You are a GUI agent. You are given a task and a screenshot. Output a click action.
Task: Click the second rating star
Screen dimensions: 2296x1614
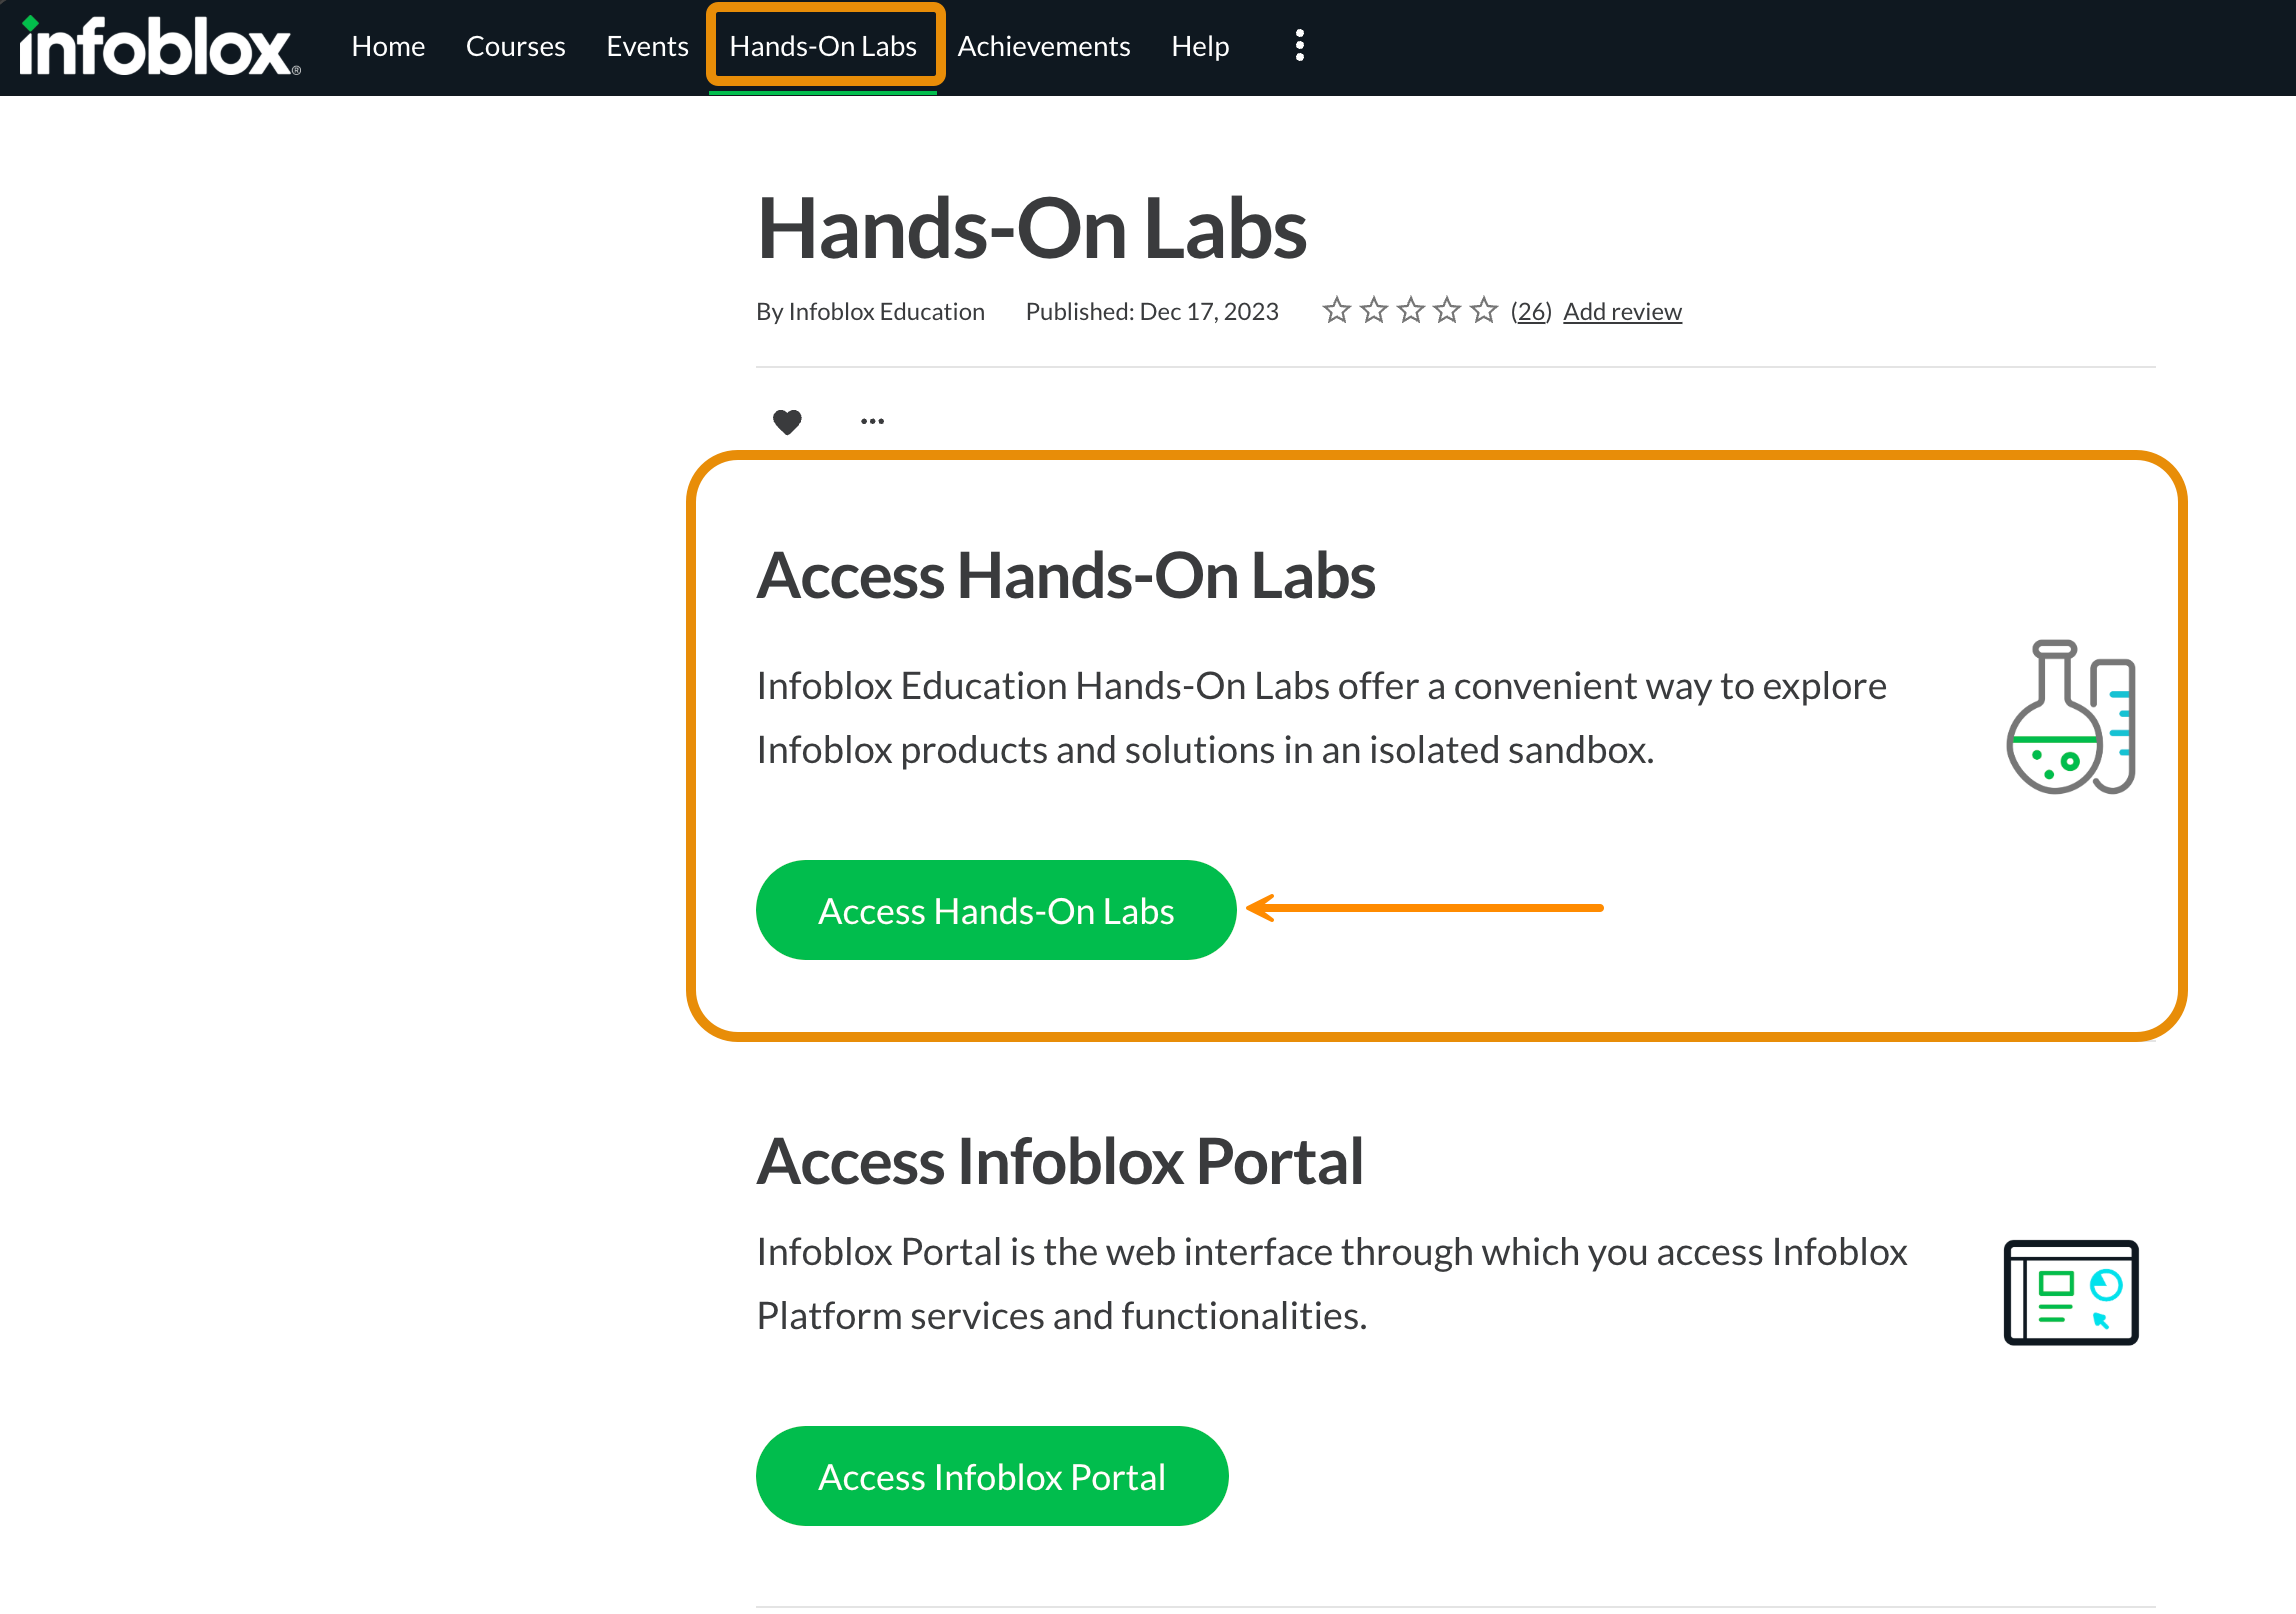click(1373, 311)
